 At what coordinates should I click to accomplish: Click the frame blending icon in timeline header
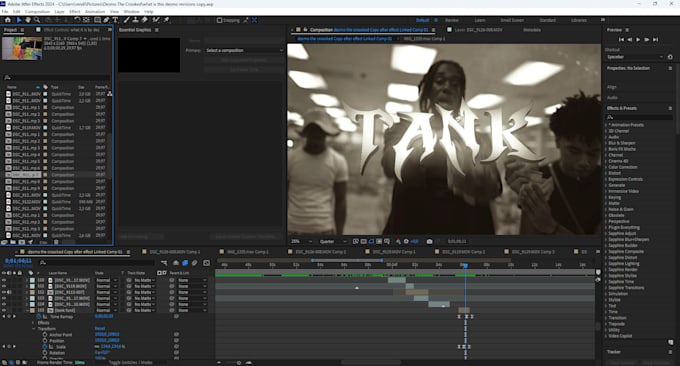click(185, 263)
